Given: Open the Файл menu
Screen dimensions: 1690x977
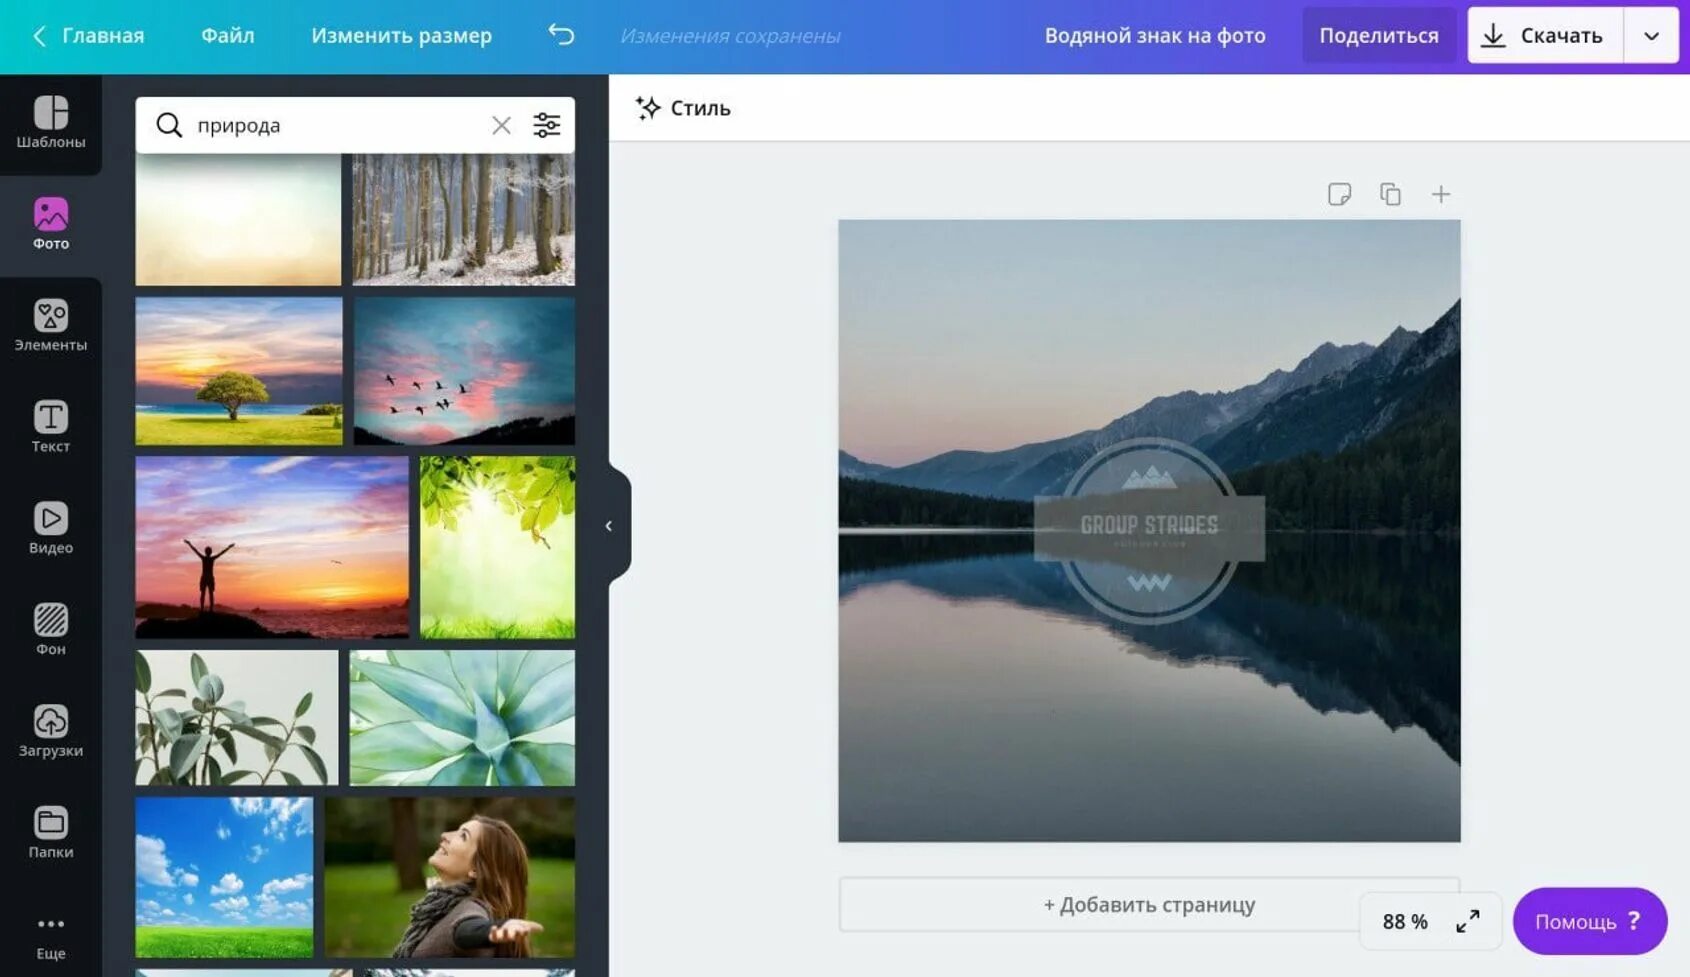Looking at the screenshot, I should [228, 36].
